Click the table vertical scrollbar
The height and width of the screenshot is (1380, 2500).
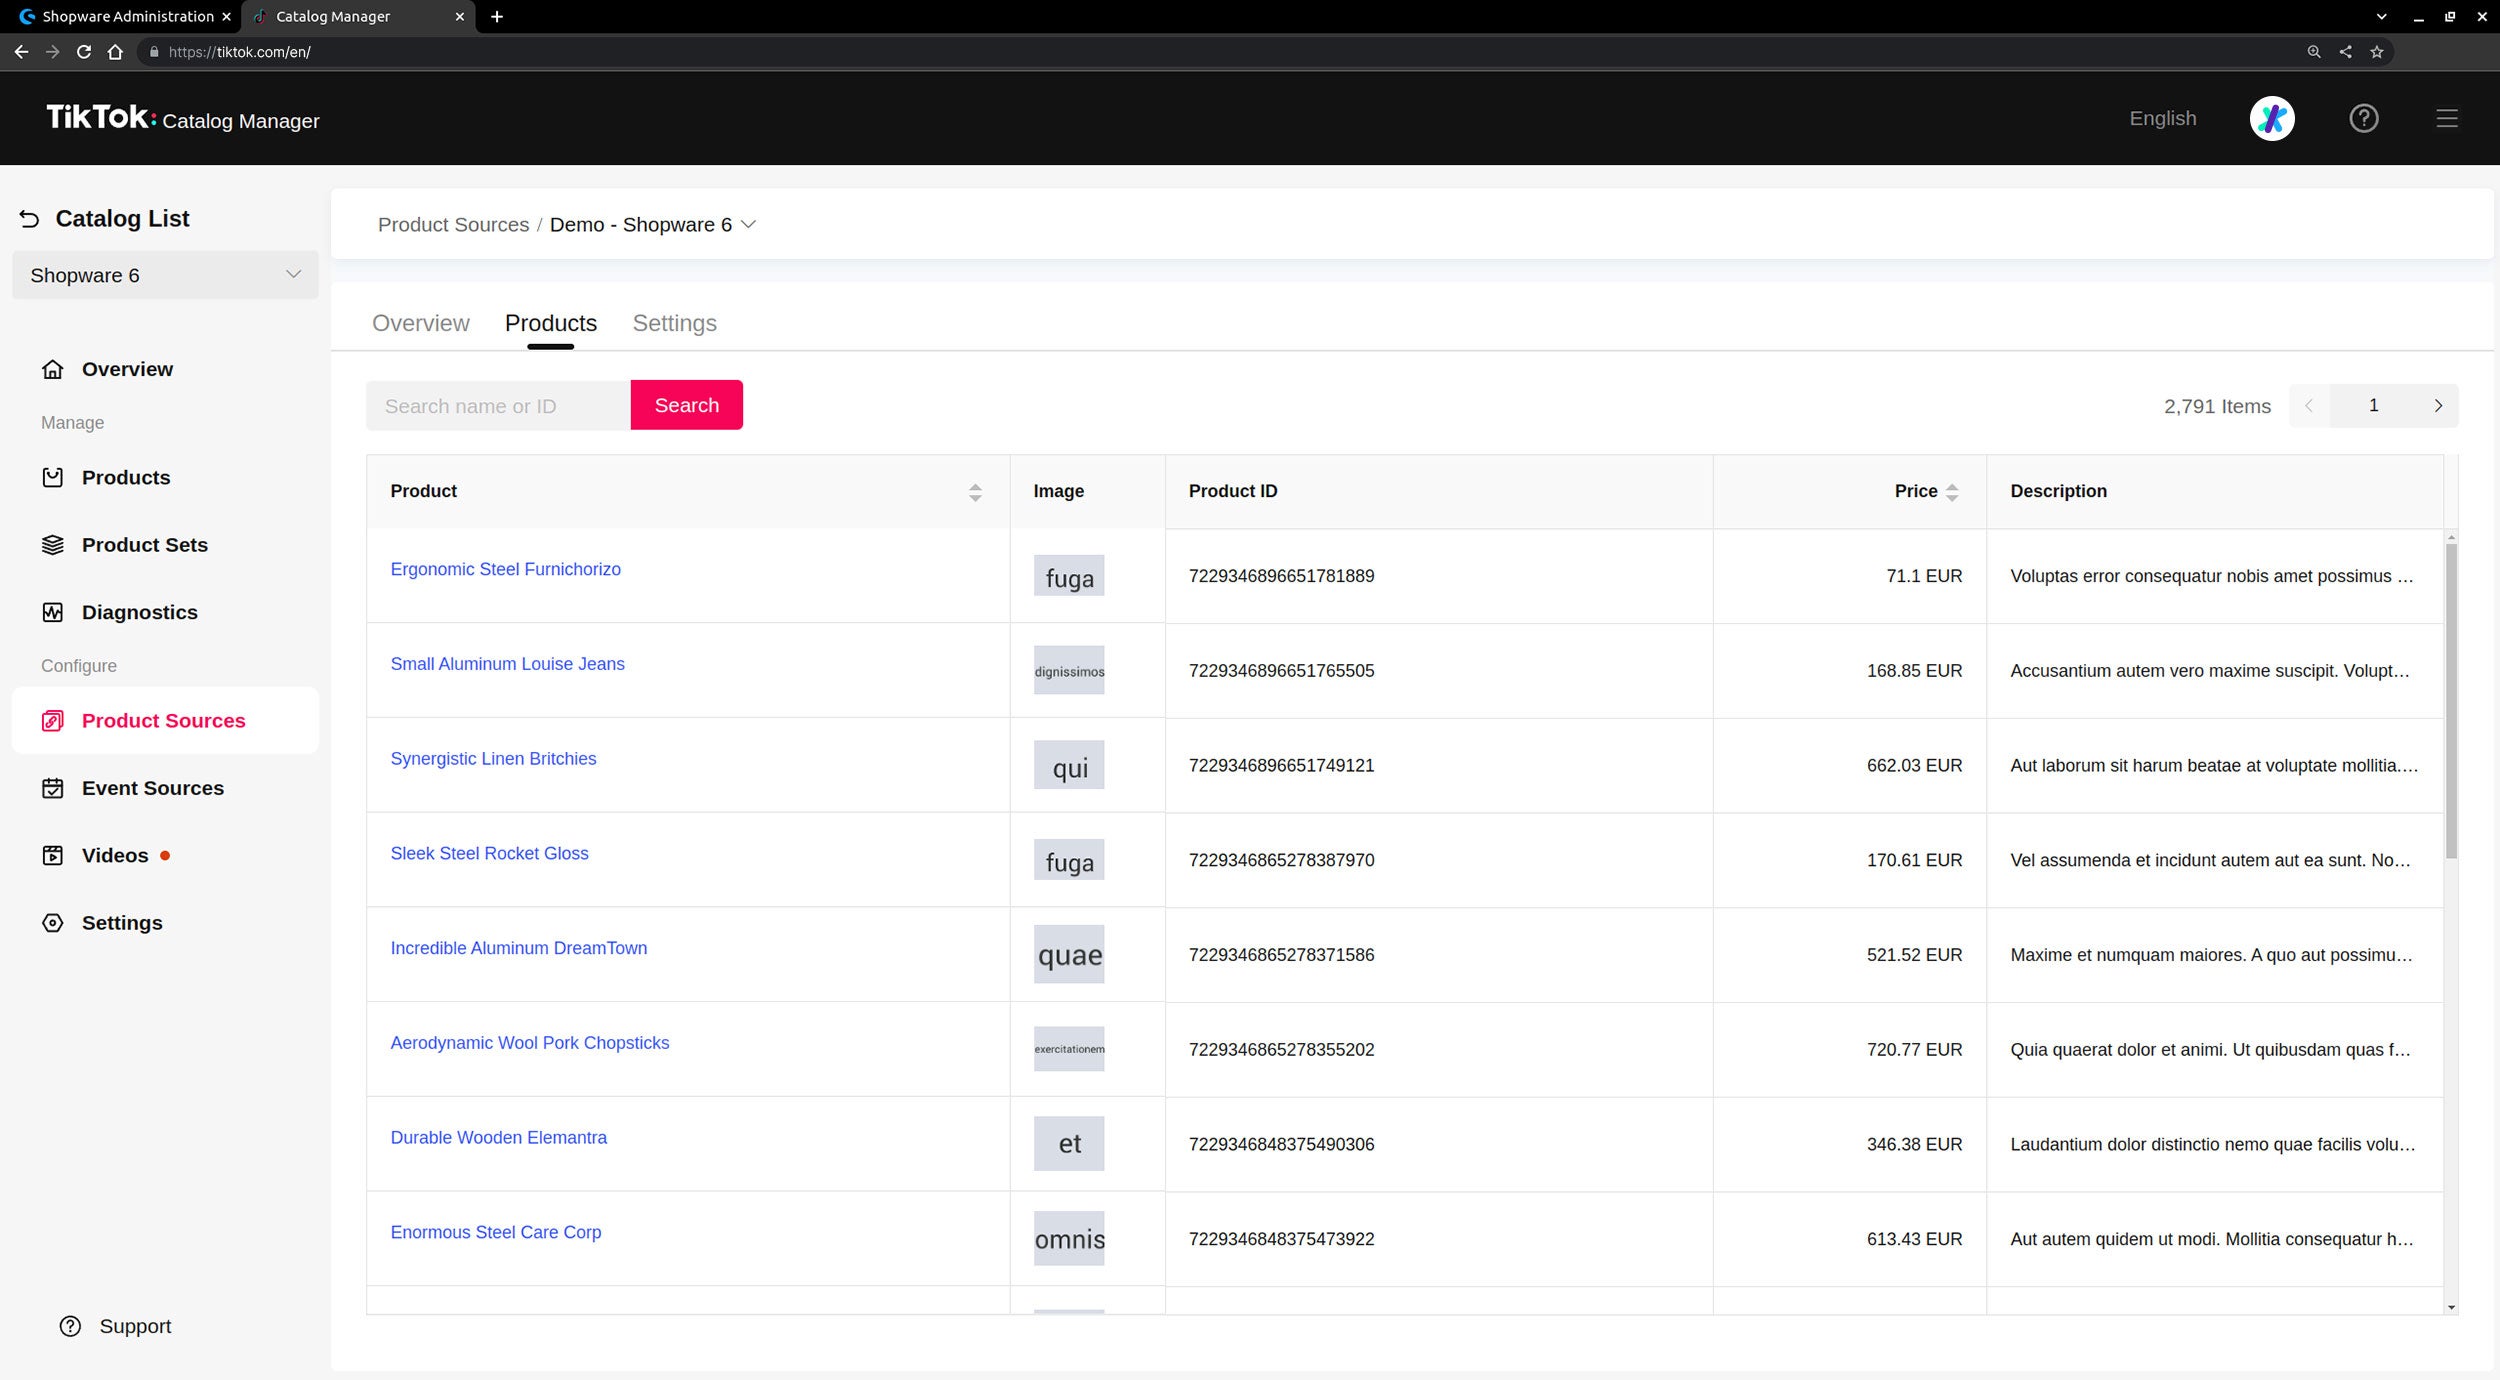coord(2451,700)
